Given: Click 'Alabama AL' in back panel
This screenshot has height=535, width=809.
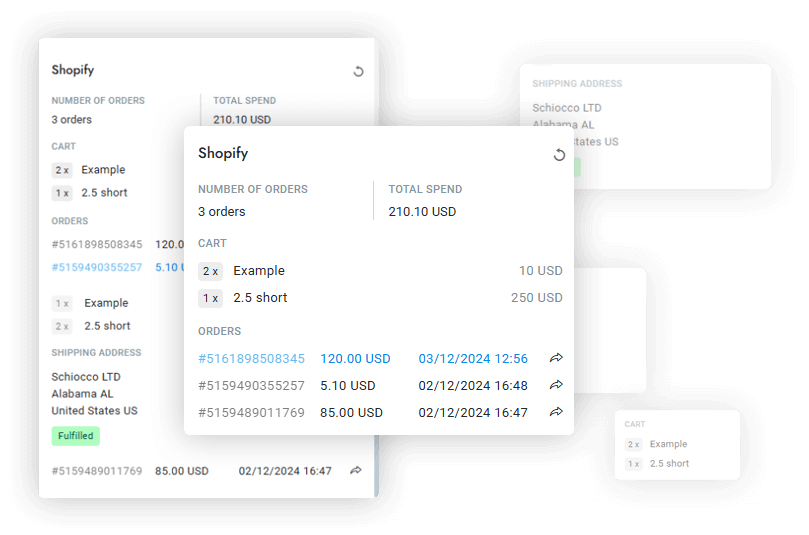Looking at the screenshot, I should click(x=82, y=394).
